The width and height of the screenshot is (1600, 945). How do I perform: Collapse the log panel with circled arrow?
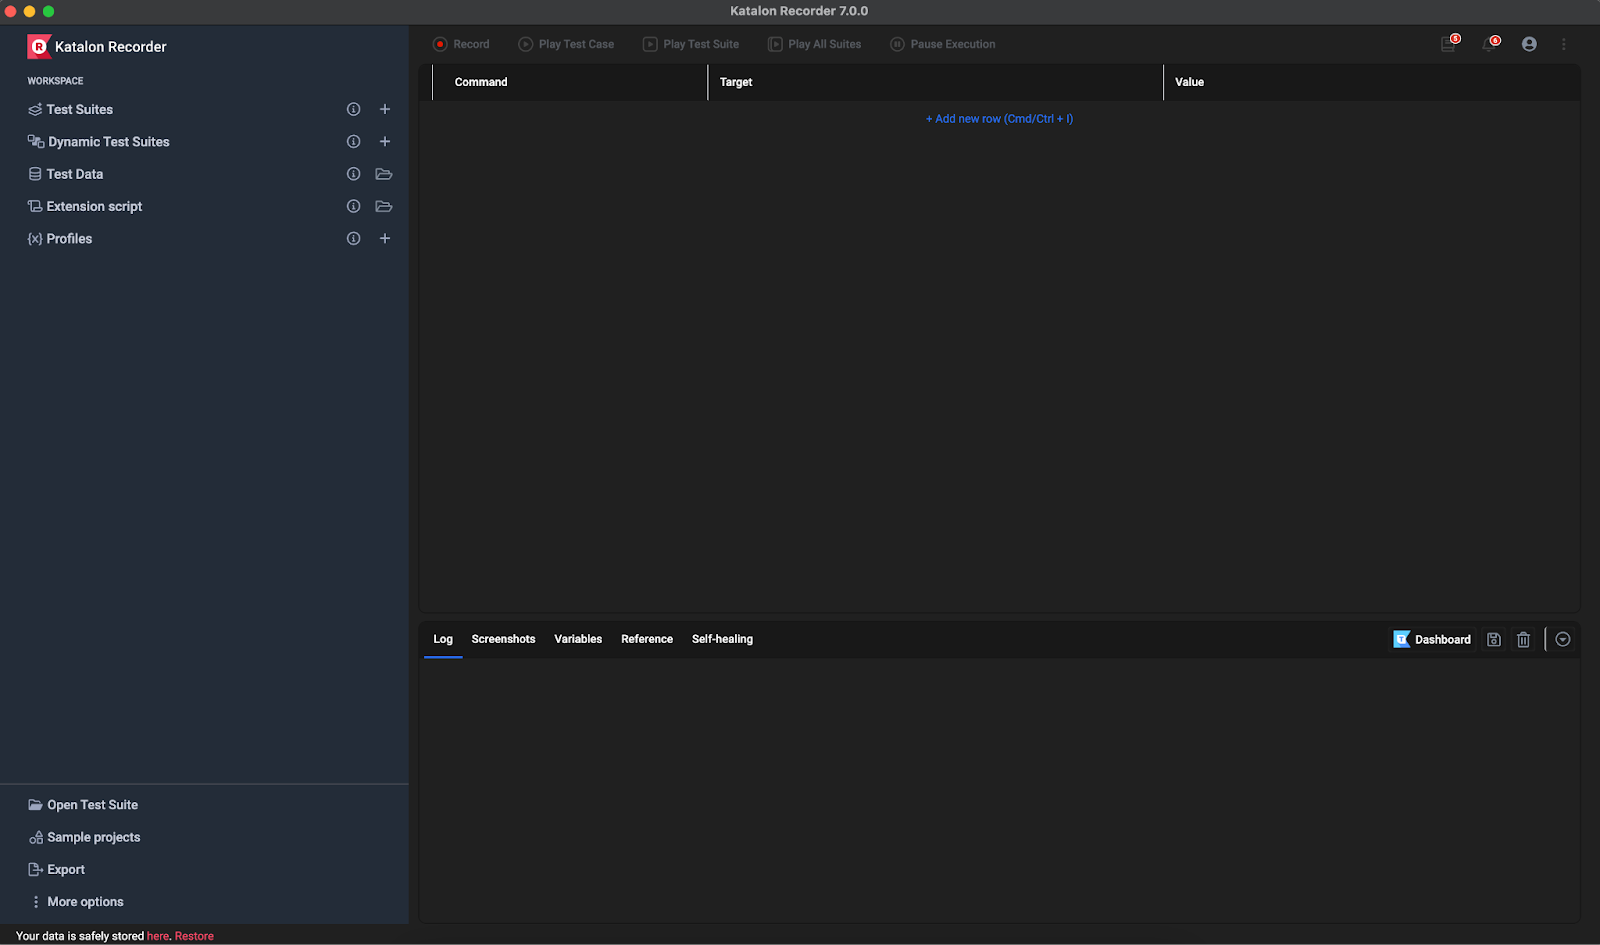(1563, 640)
